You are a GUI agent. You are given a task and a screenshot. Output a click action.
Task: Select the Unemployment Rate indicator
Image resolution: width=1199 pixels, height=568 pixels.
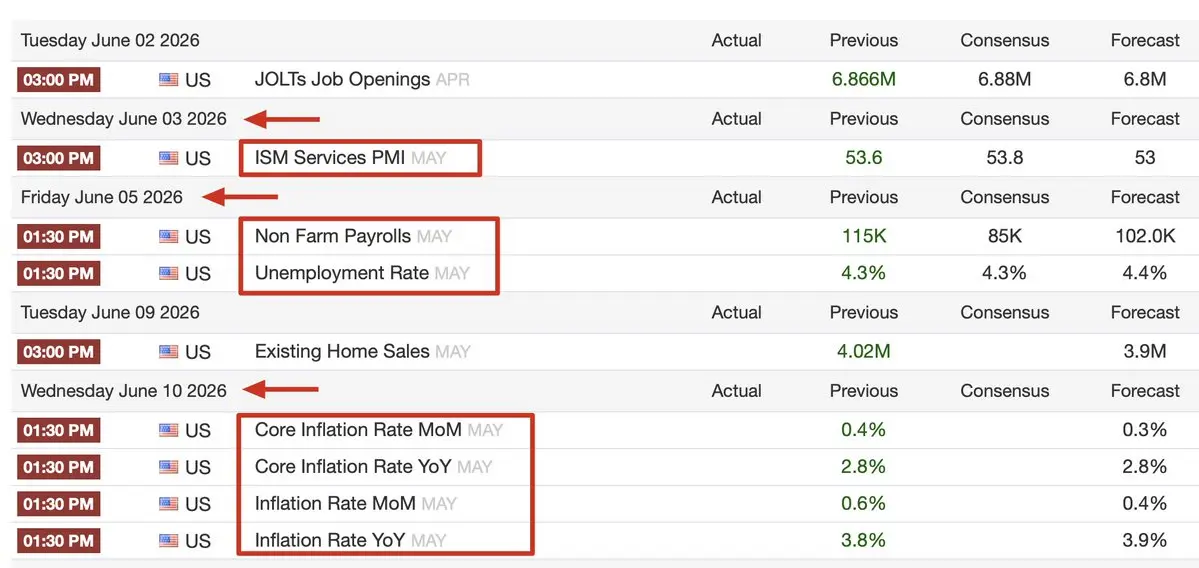[342, 273]
